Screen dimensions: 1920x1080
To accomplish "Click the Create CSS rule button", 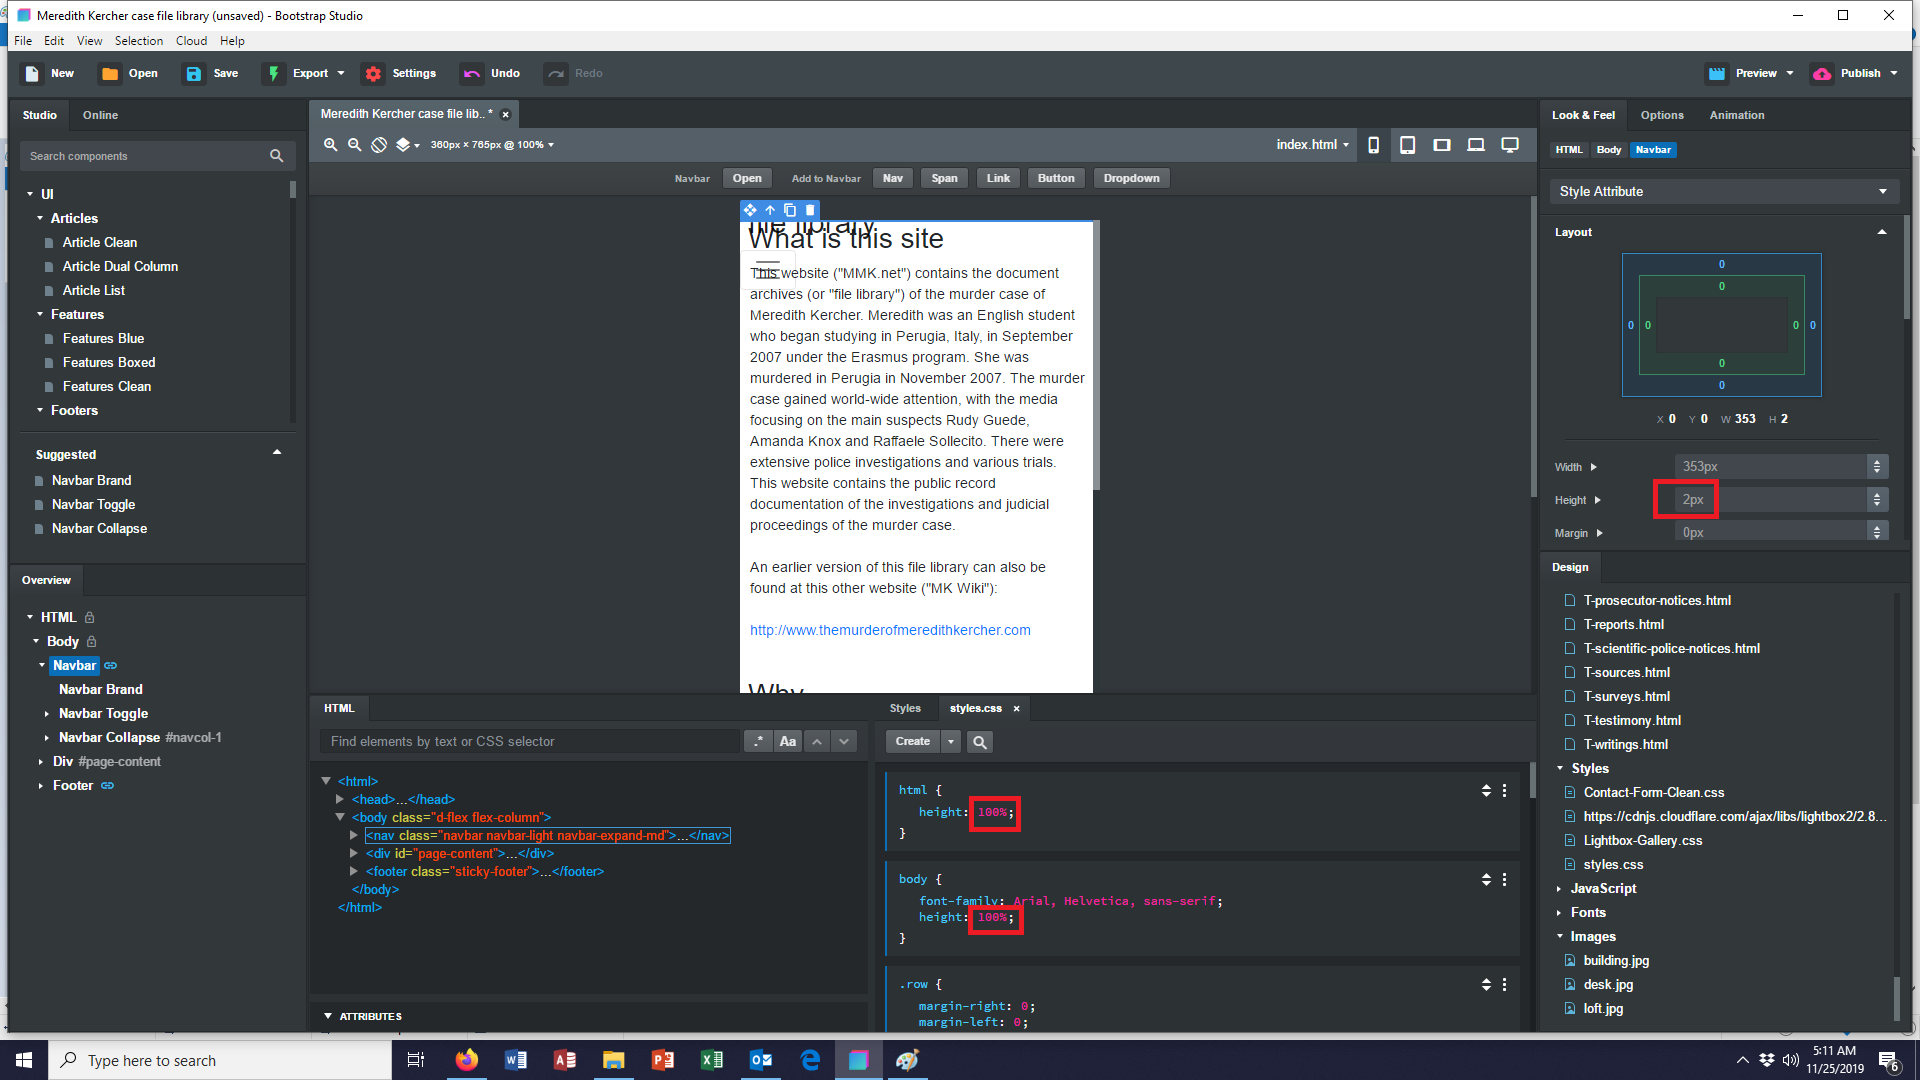I will click(912, 741).
